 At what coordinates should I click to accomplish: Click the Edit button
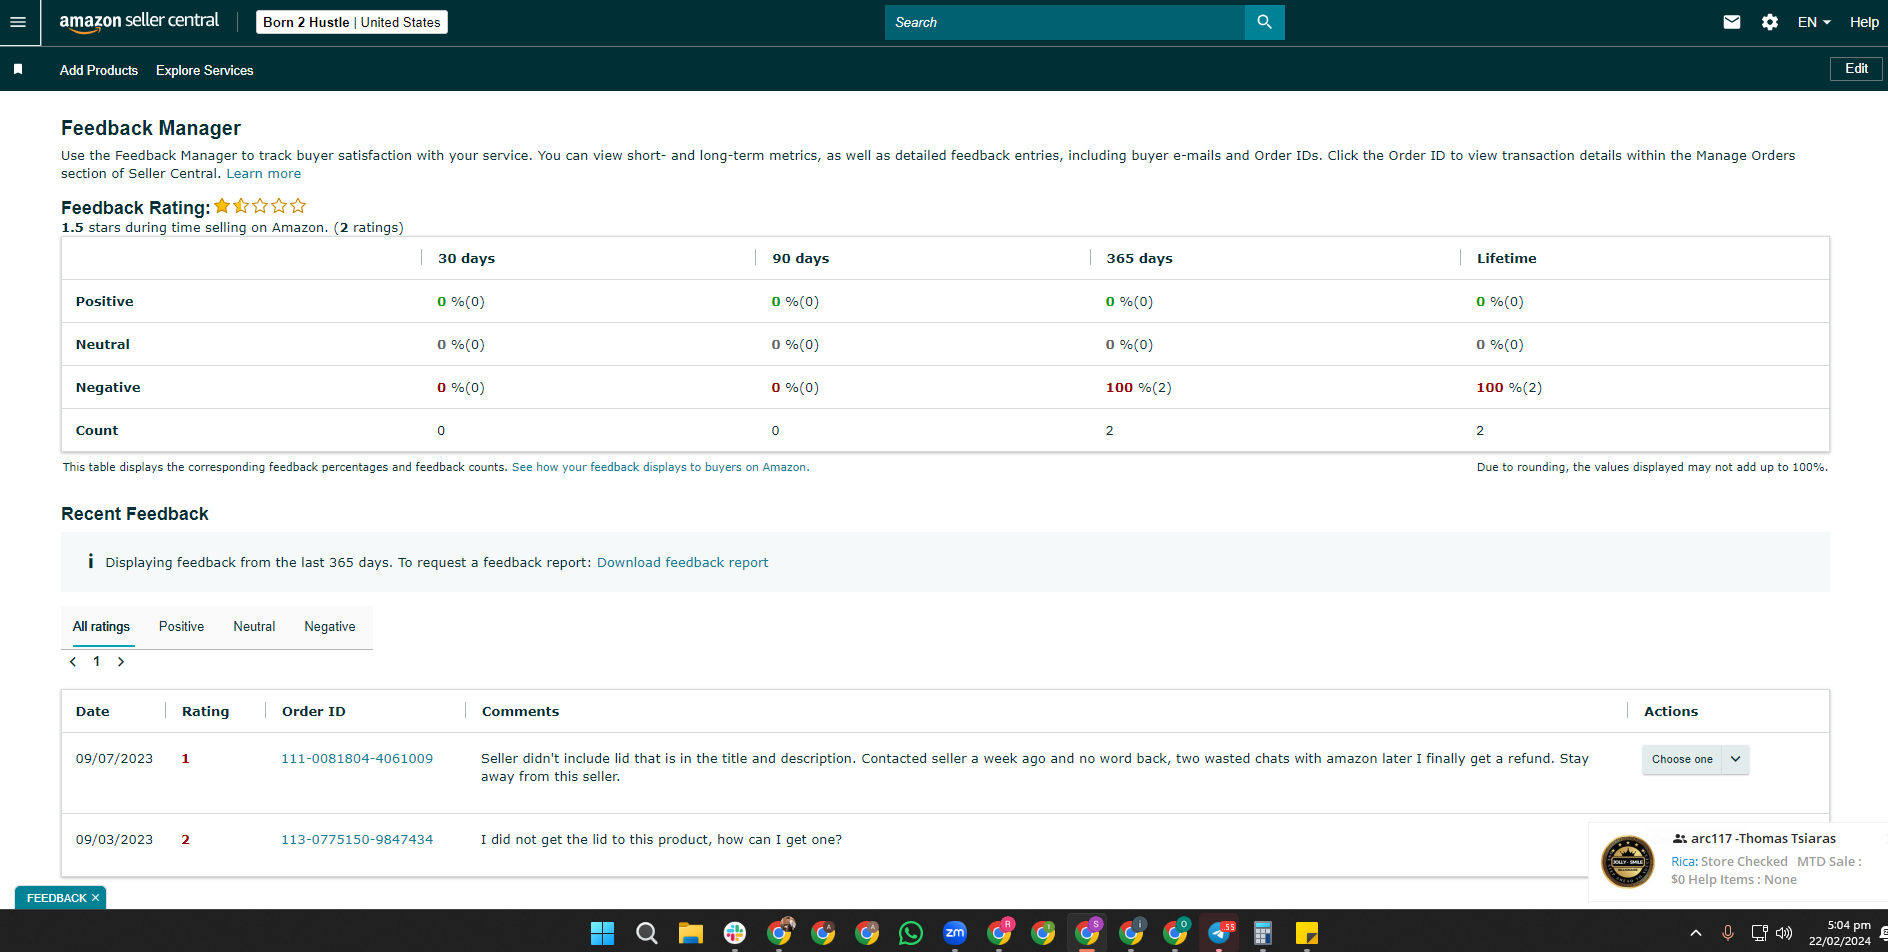click(1856, 68)
